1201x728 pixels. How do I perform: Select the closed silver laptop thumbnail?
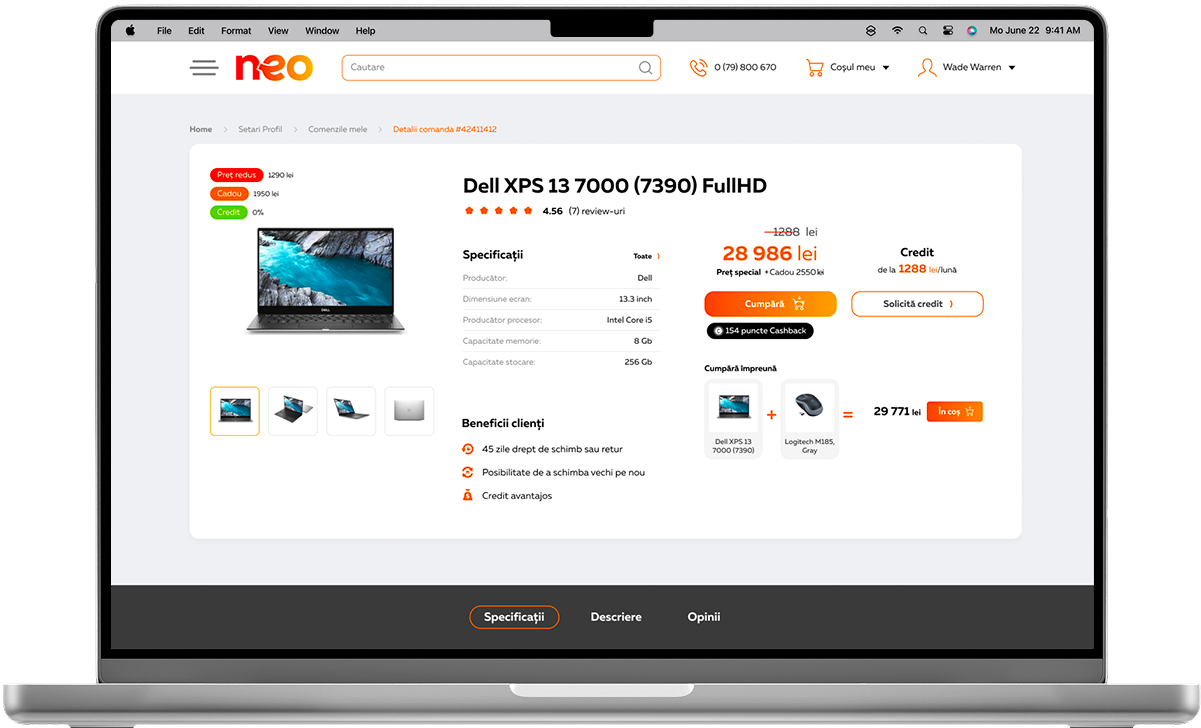(409, 411)
